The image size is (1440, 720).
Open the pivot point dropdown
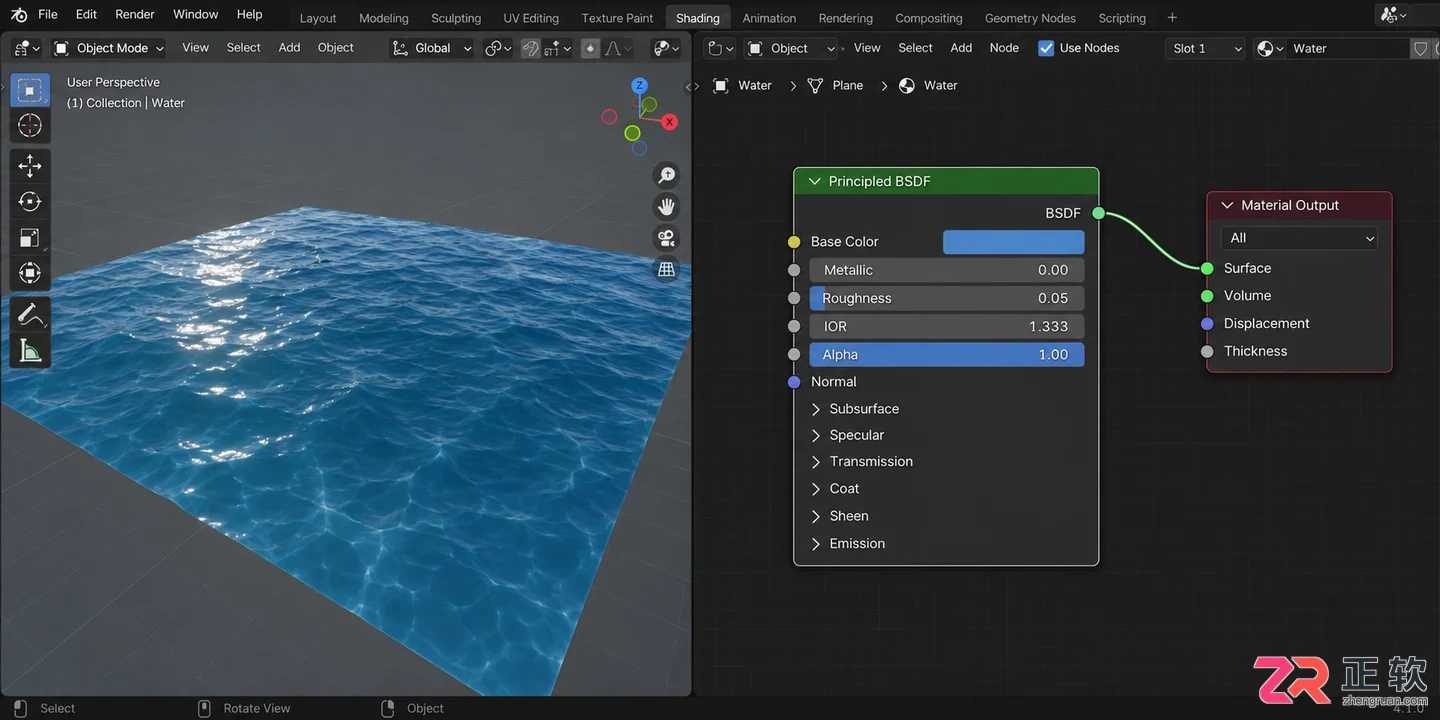coord(497,48)
